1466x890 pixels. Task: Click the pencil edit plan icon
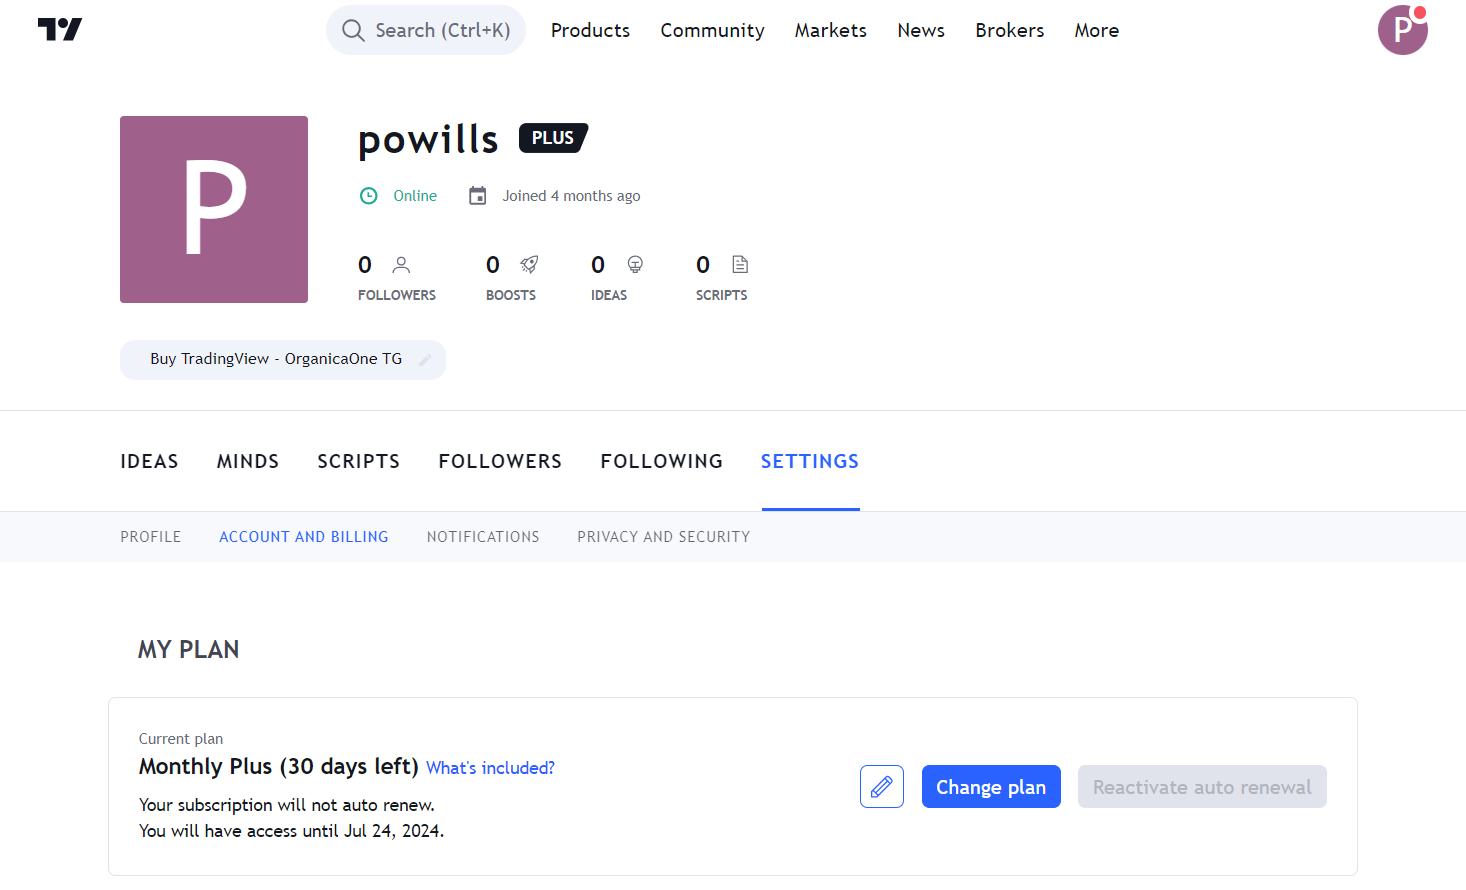pyautogui.click(x=882, y=787)
